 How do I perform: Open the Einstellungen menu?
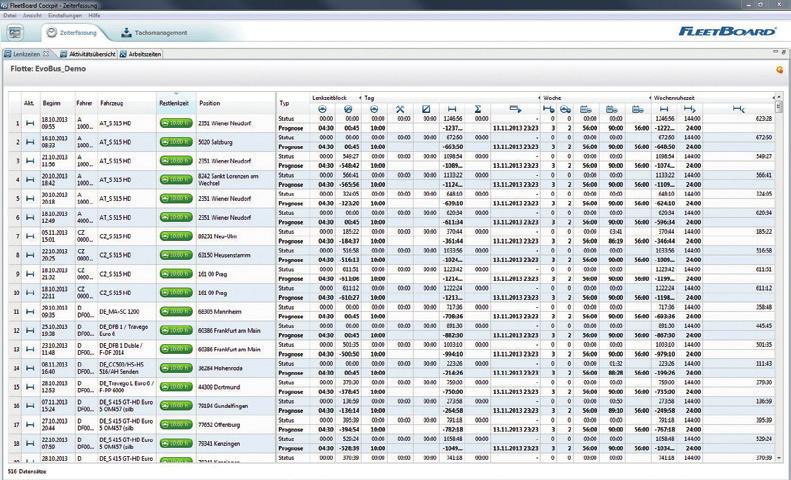click(65, 16)
